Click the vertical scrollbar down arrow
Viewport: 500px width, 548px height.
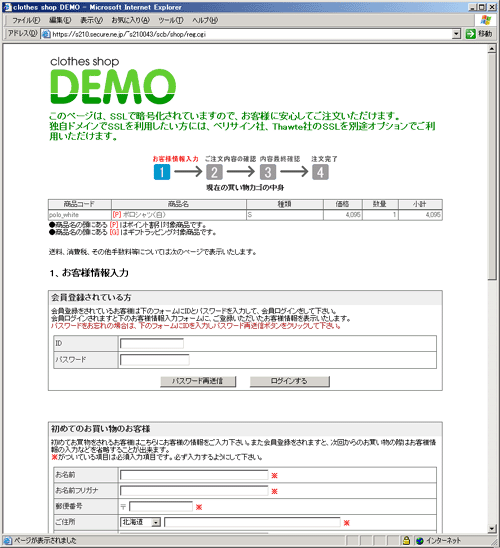492,528
